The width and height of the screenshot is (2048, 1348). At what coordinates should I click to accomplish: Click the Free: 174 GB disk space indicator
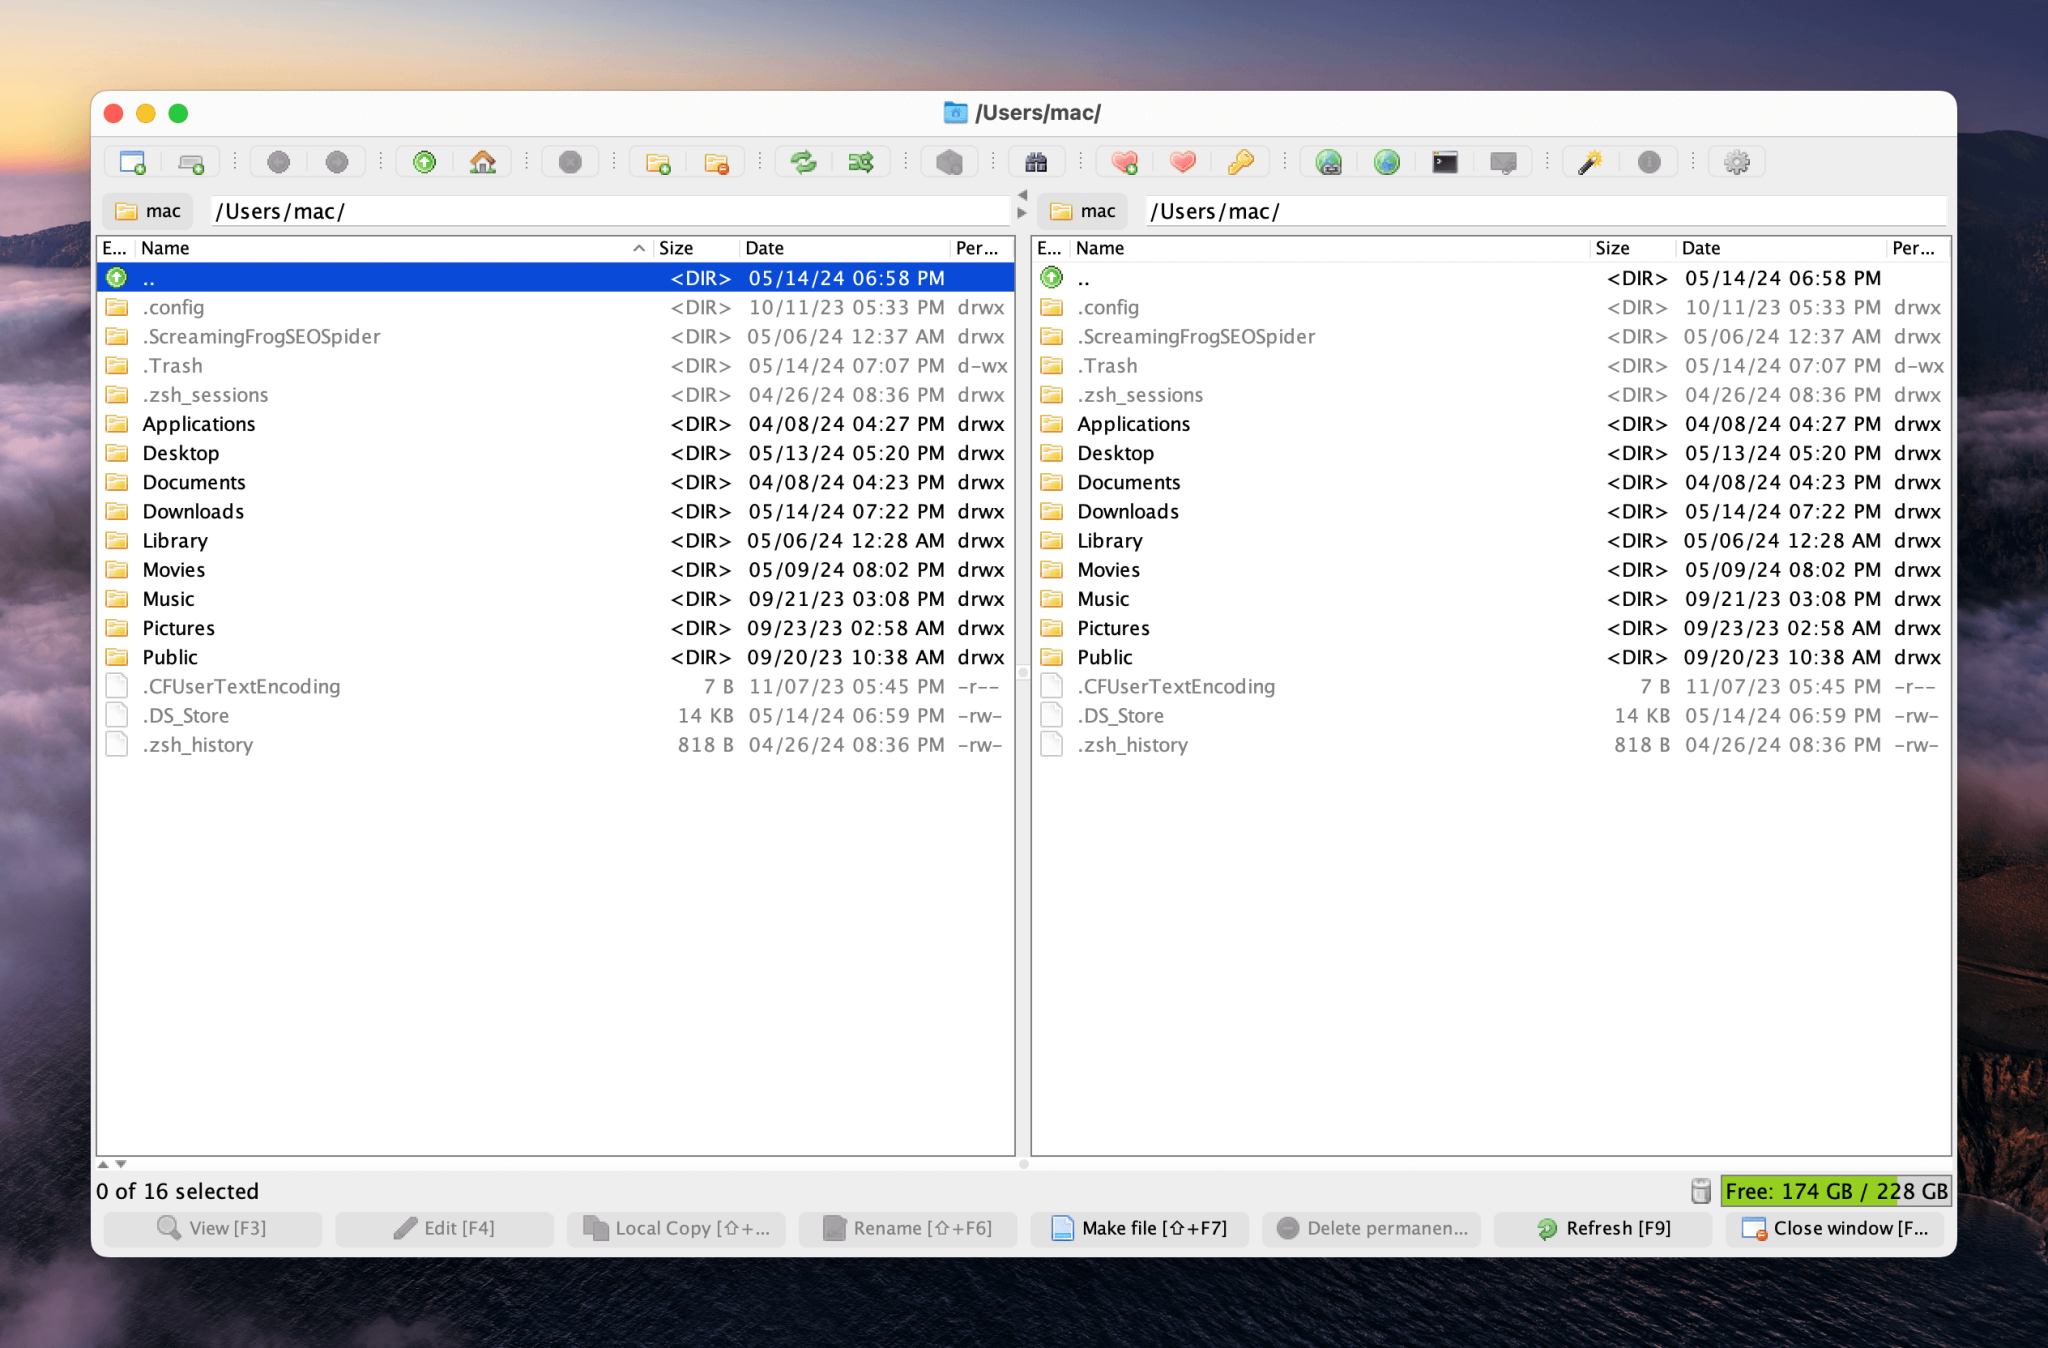(x=1836, y=1191)
